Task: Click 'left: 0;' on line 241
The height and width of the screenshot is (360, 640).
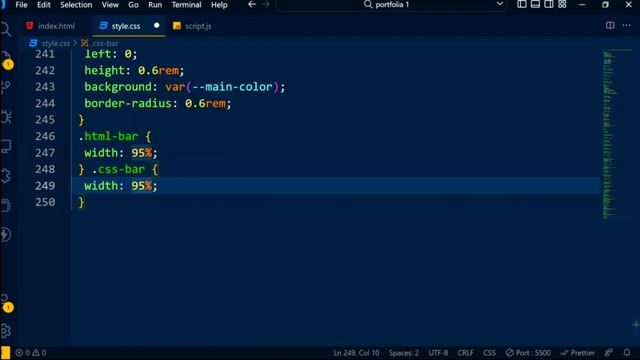Action: coord(111,54)
